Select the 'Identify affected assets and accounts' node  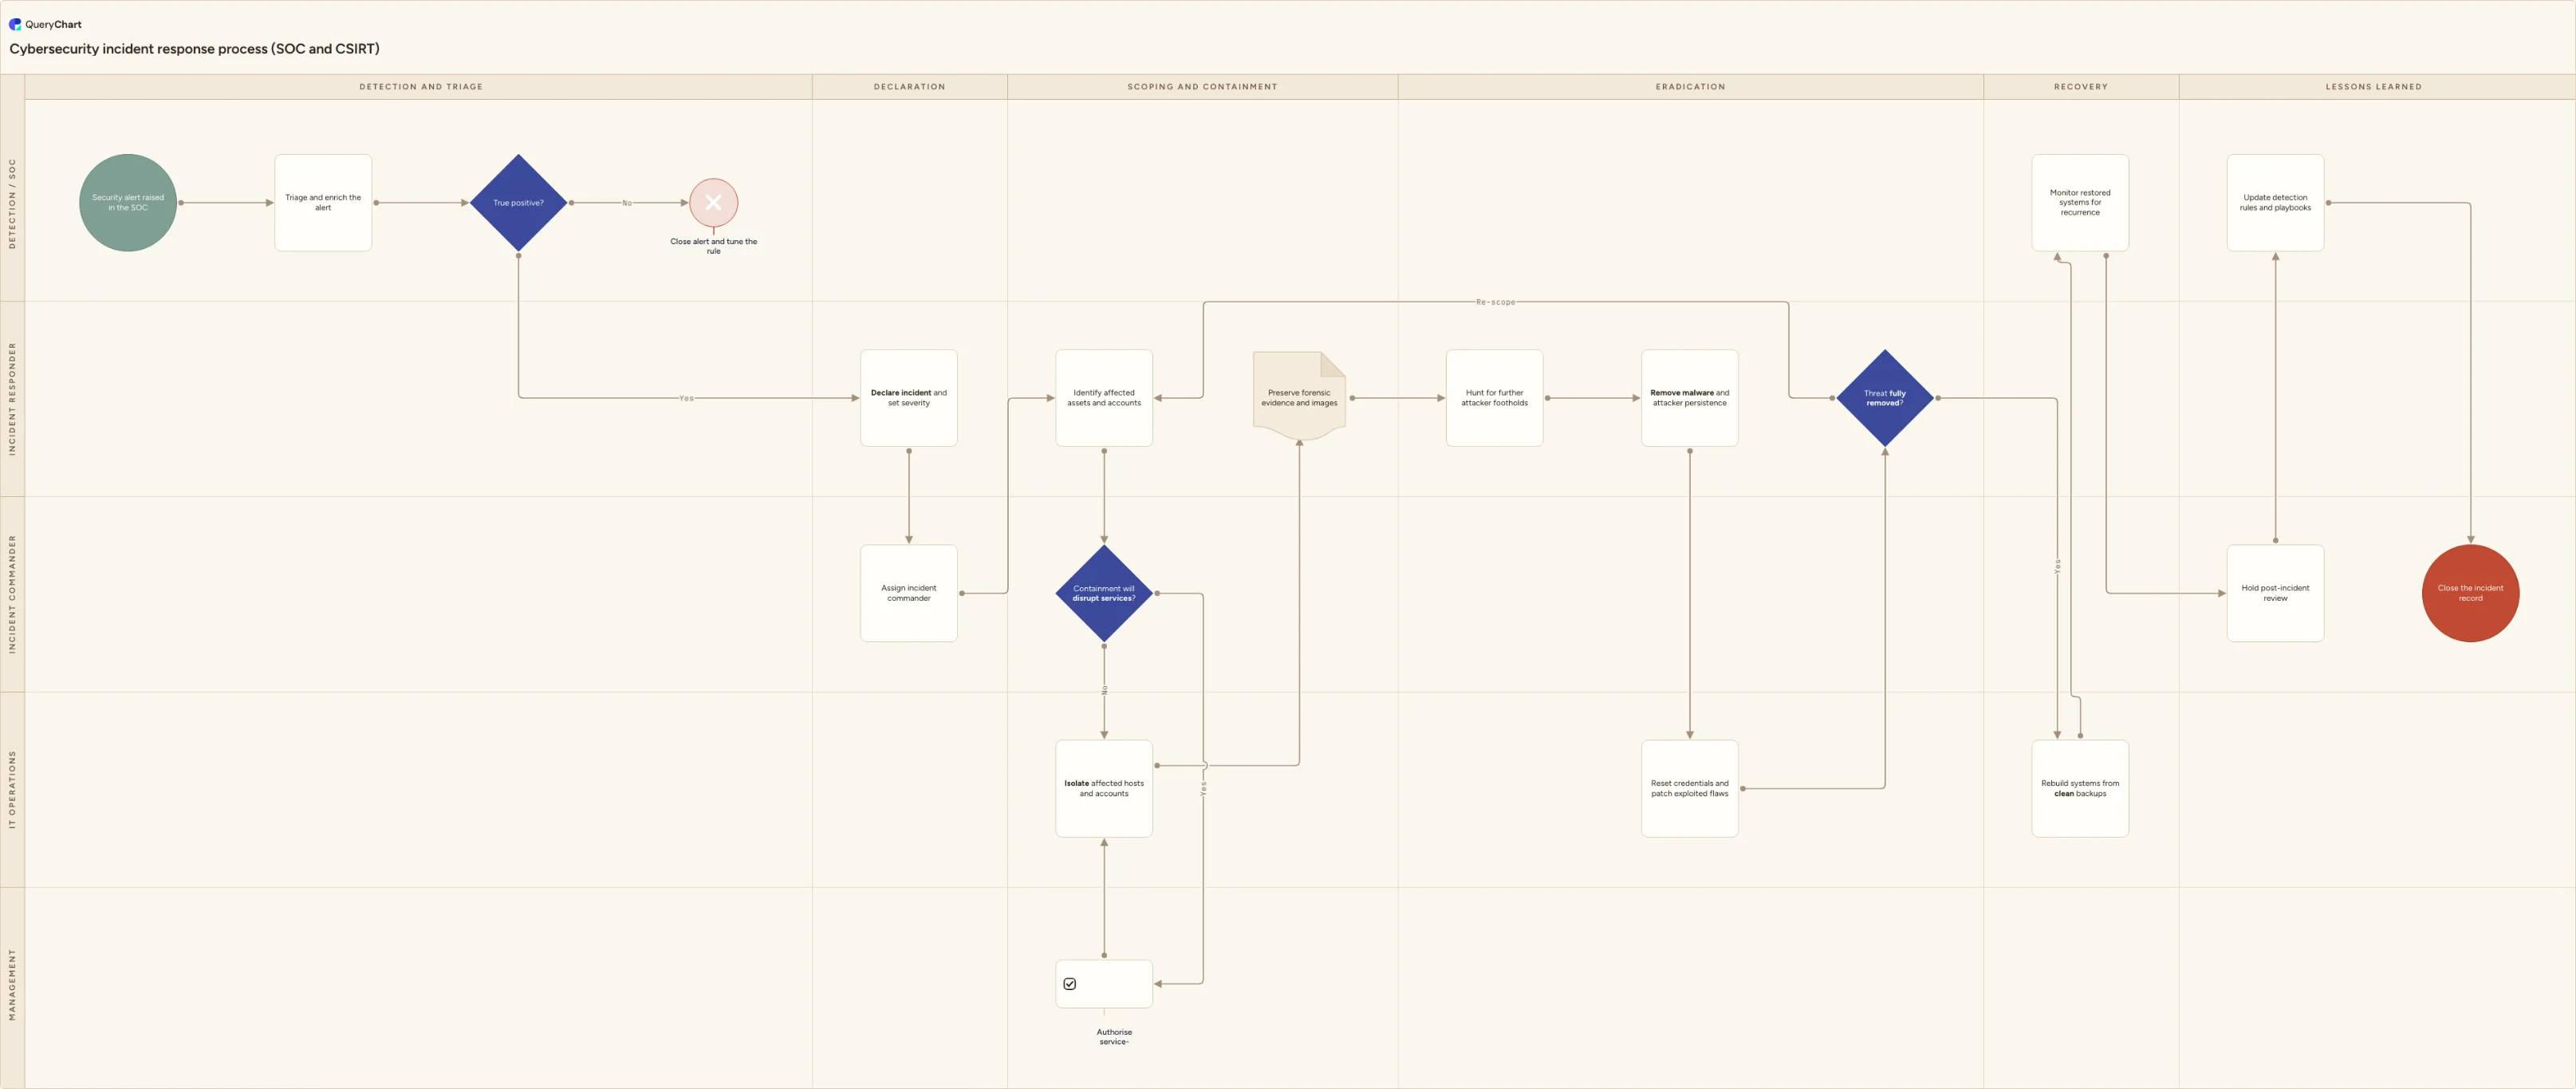[x=1104, y=398]
